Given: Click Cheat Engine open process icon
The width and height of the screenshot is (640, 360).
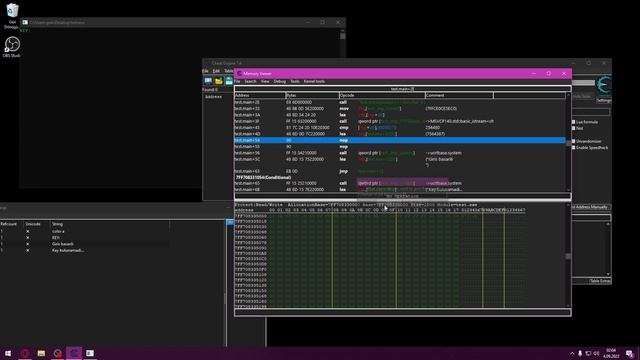Looking at the screenshot, I should click(x=208, y=81).
